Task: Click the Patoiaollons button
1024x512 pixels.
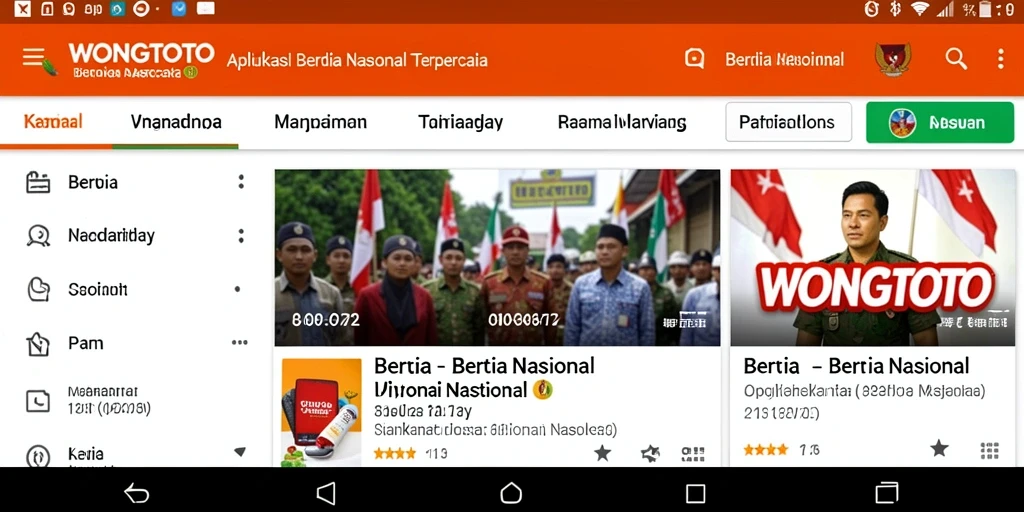Action: (788, 122)
